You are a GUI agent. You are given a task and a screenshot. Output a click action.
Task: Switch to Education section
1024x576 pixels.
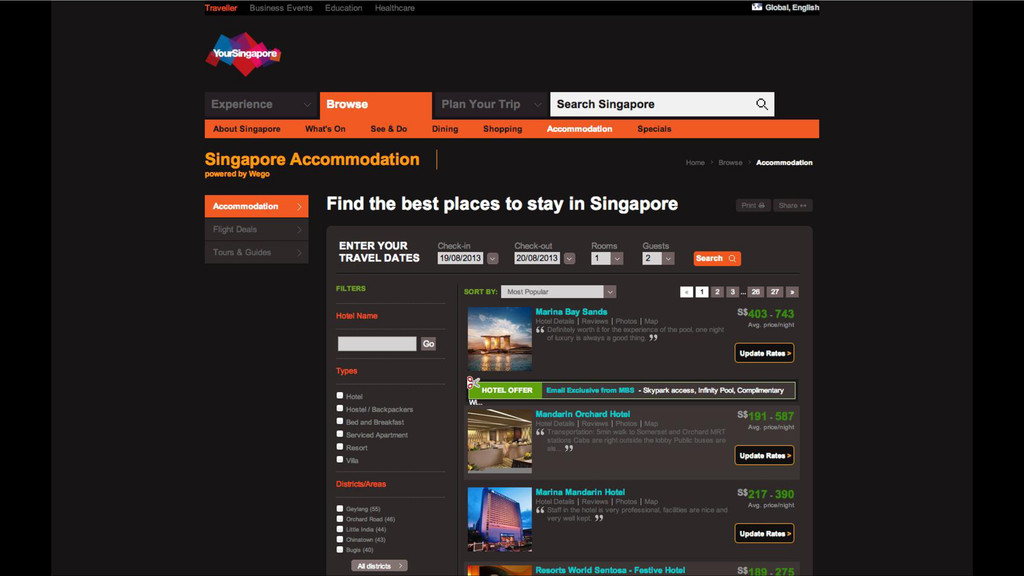click(344, 8)
